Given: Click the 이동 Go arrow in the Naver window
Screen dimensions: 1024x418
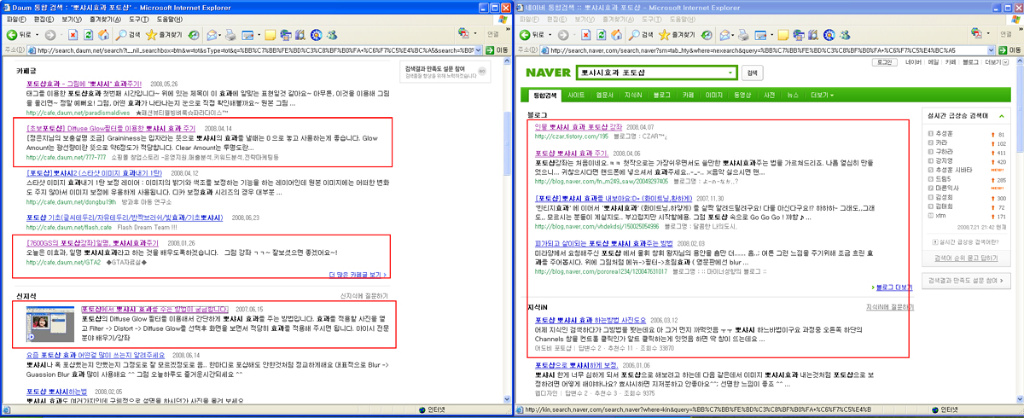Looking at the screenshot, I should [1011, 50].
